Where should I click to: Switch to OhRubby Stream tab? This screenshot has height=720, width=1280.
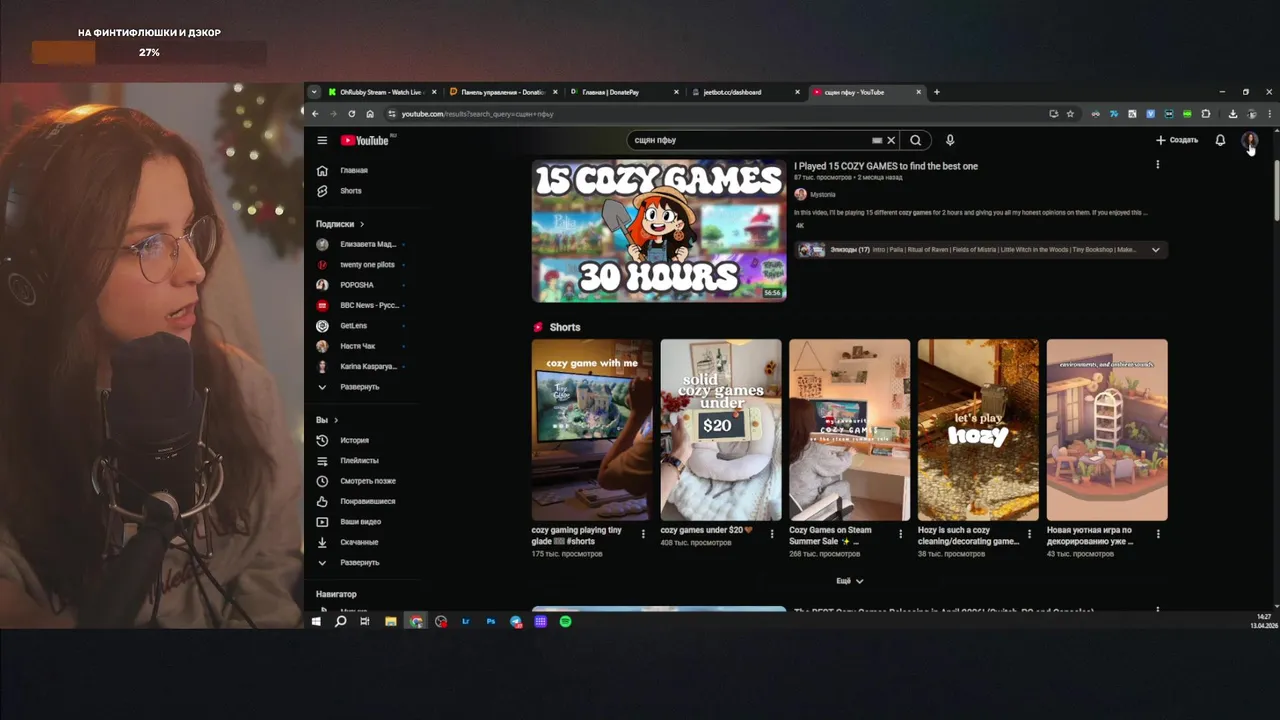click(383, 92)
